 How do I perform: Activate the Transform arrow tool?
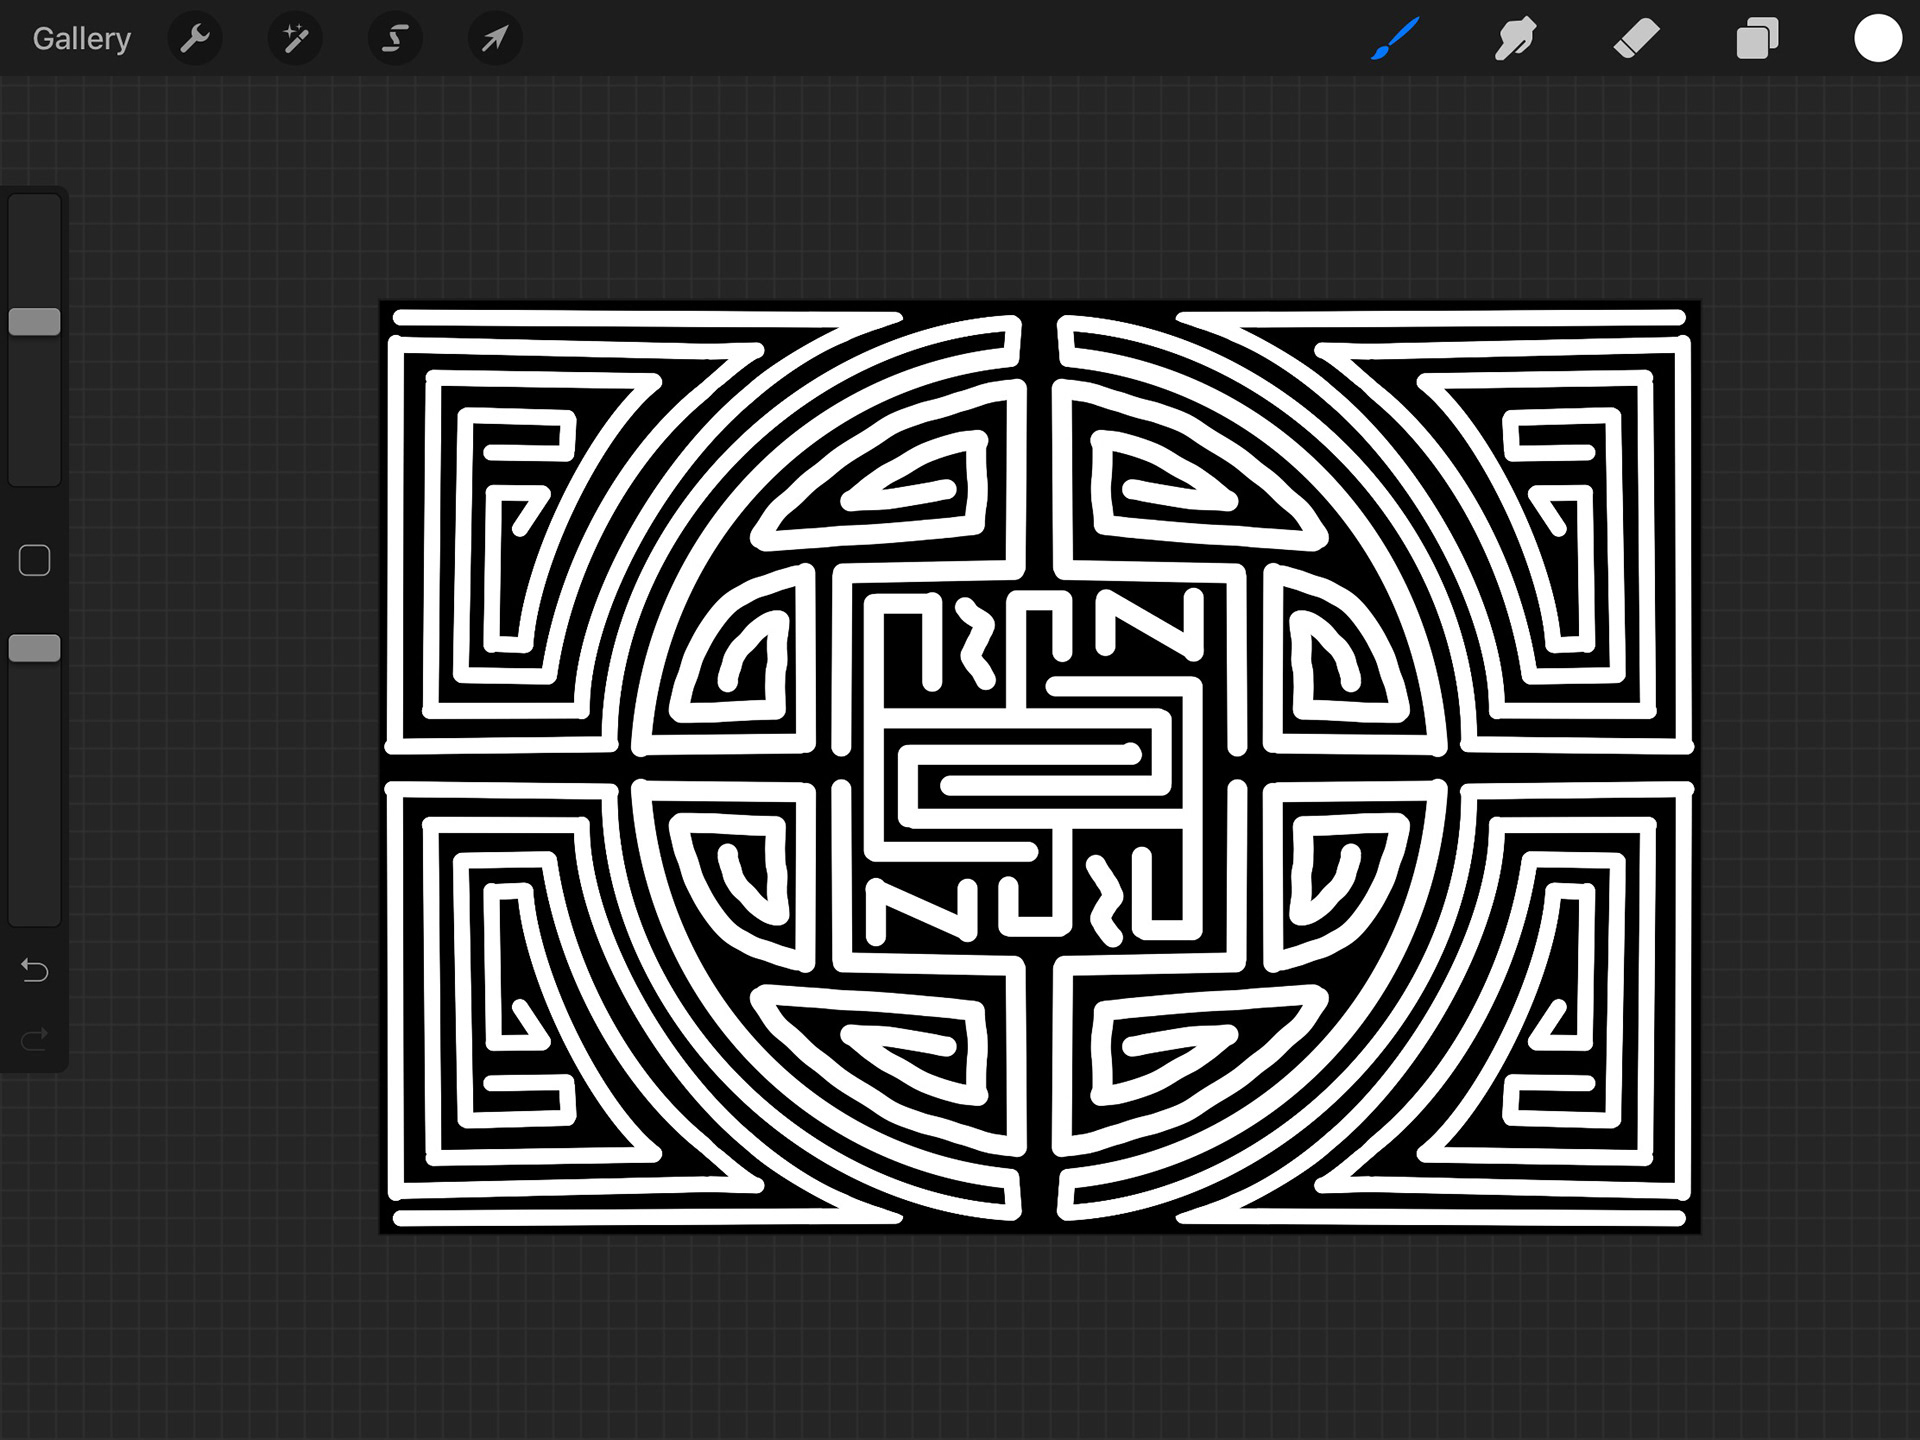[495, 39]
